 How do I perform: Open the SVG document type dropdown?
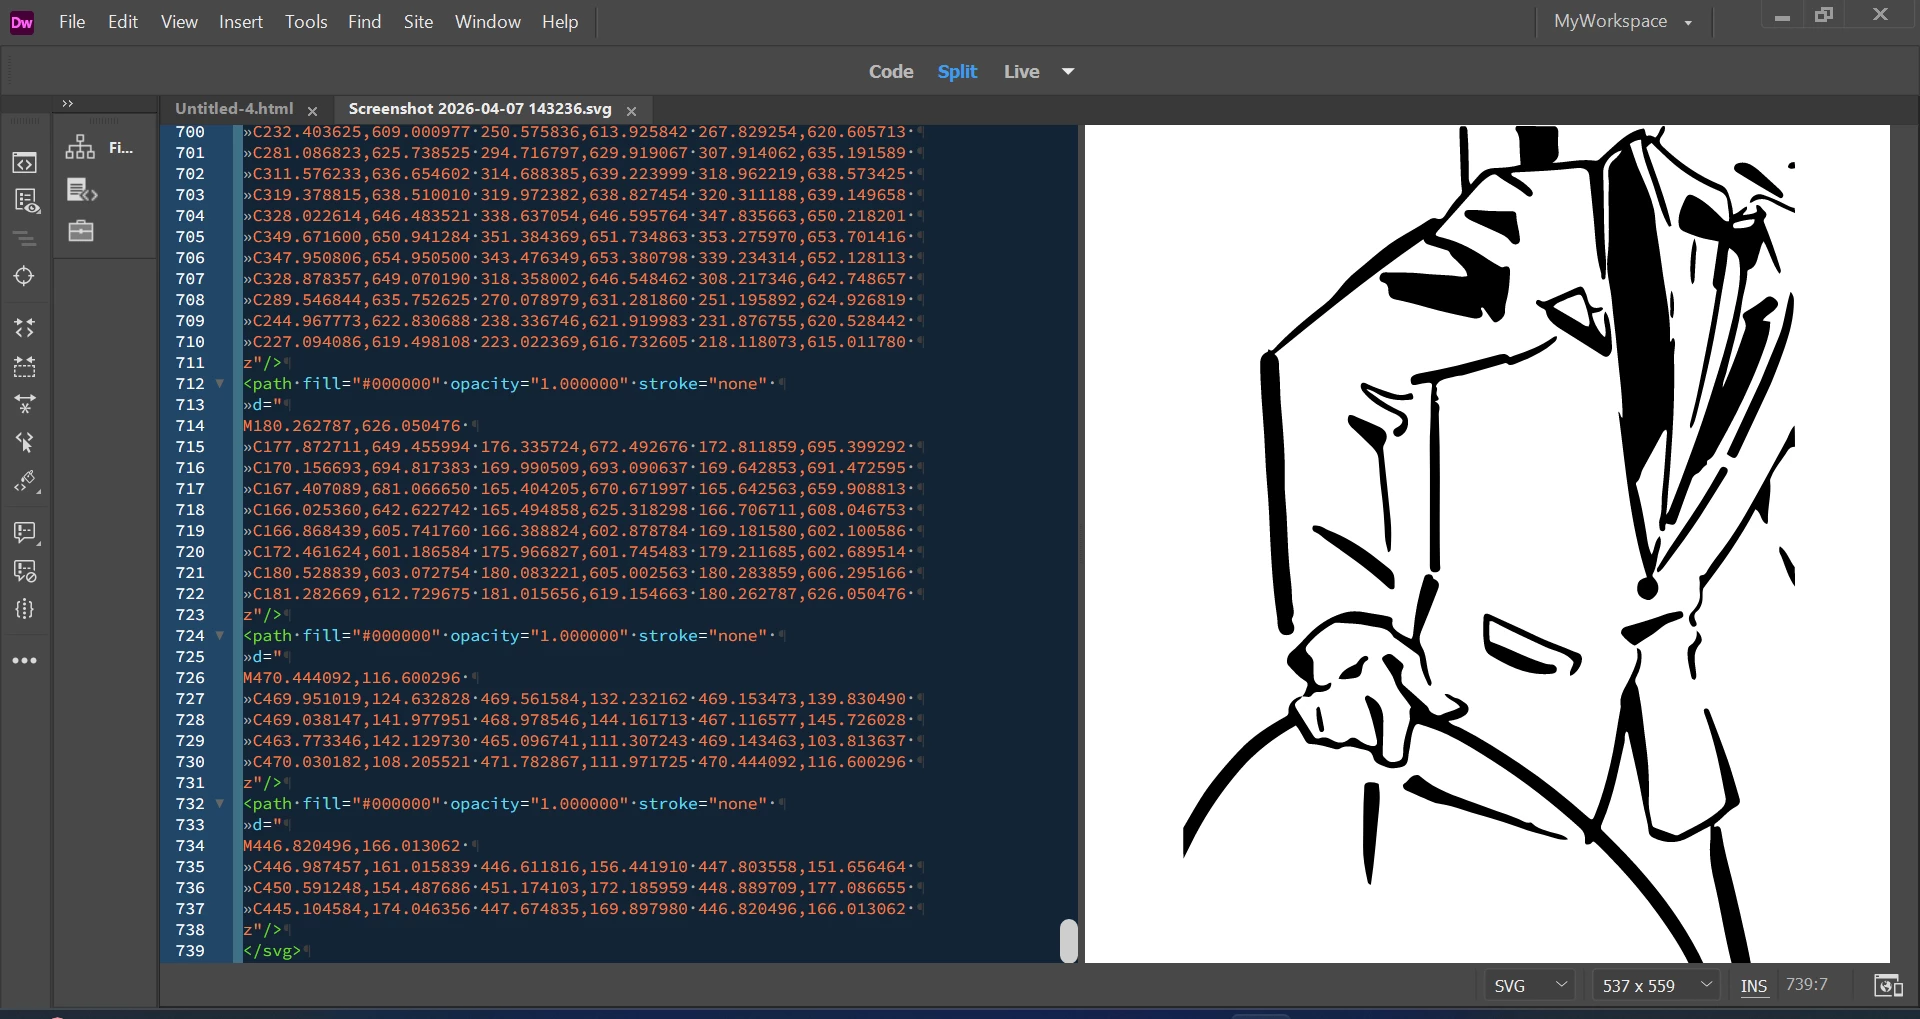coord(1529,986)
